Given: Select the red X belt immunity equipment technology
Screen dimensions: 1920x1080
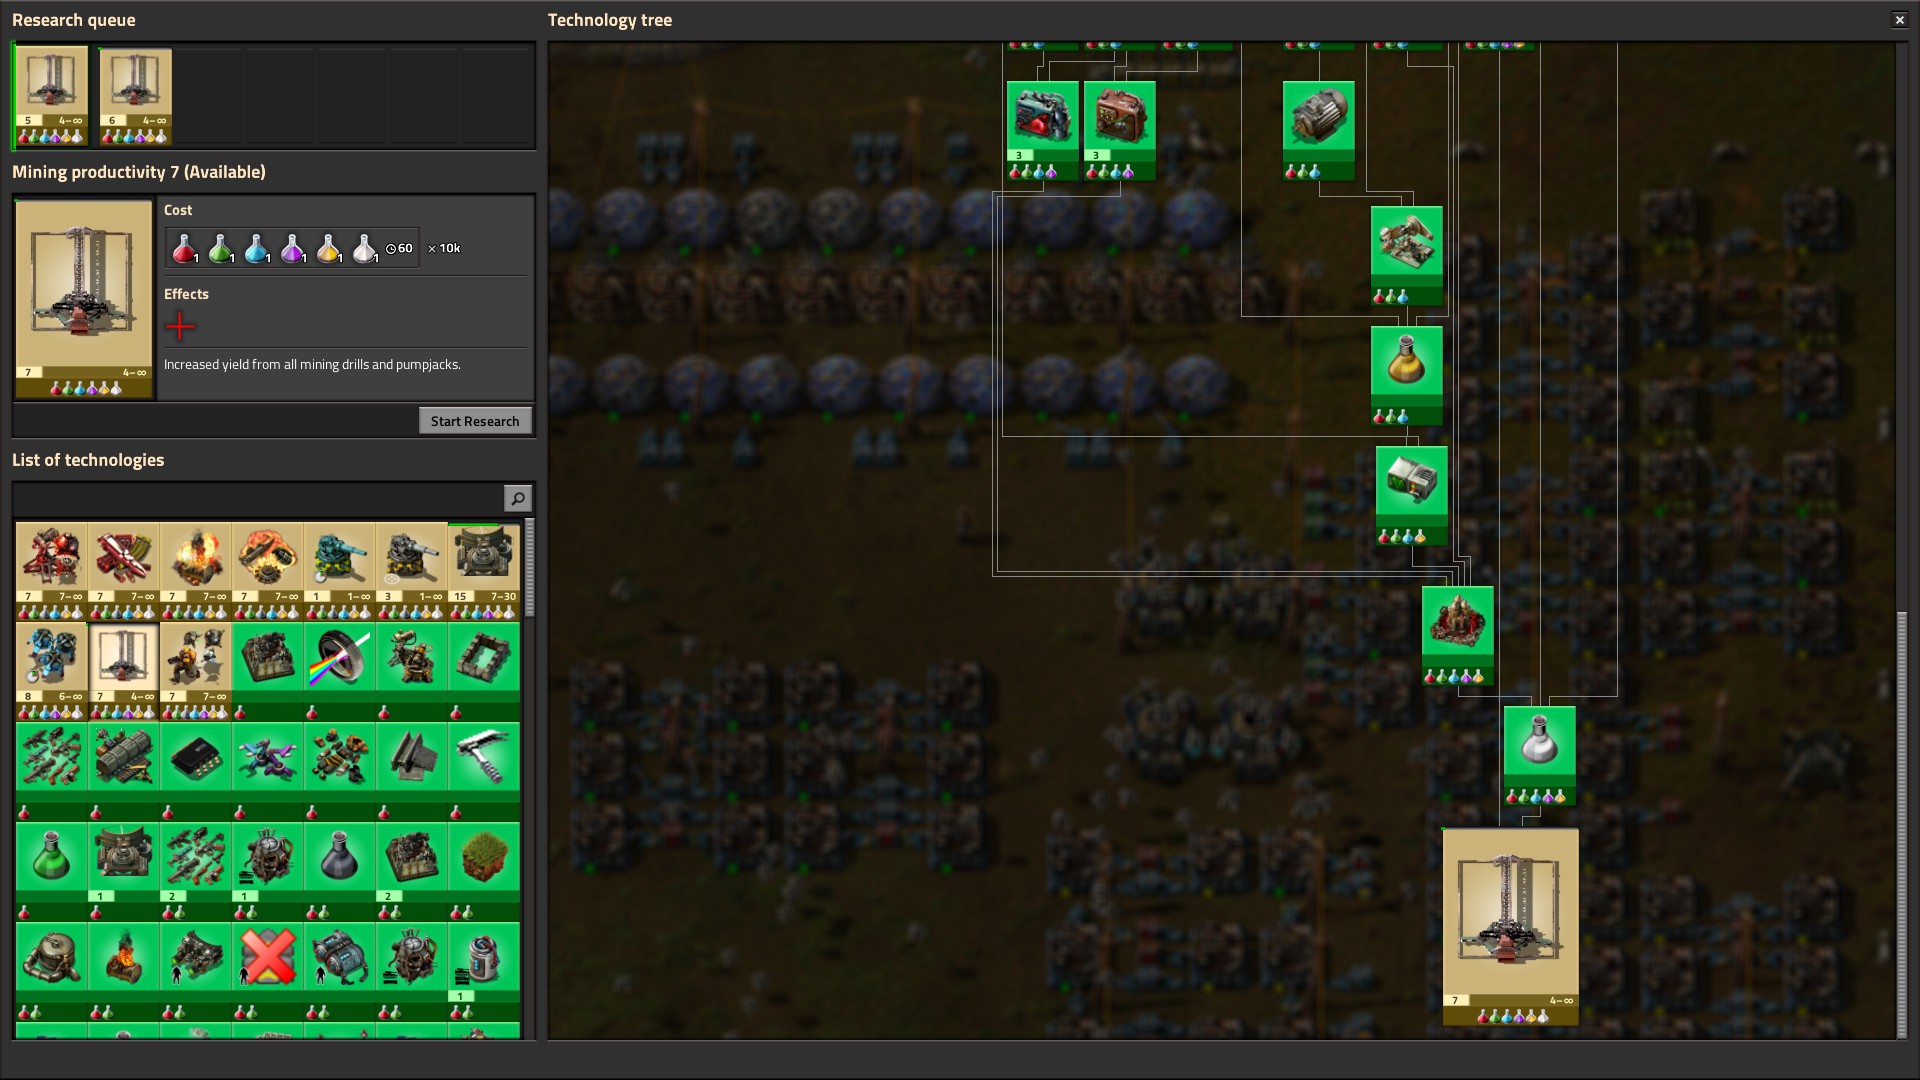Looking at the screenshot, I should [x=268, y=970].
